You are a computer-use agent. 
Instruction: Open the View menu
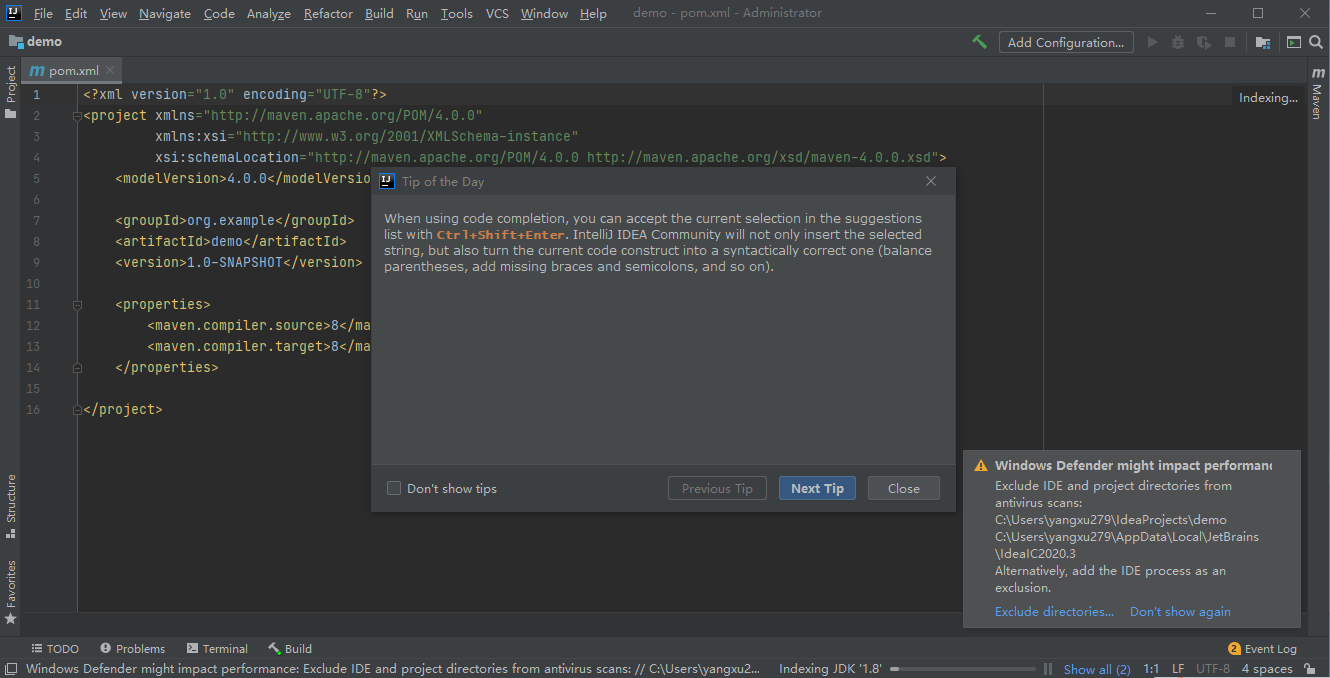pos(113,13)
